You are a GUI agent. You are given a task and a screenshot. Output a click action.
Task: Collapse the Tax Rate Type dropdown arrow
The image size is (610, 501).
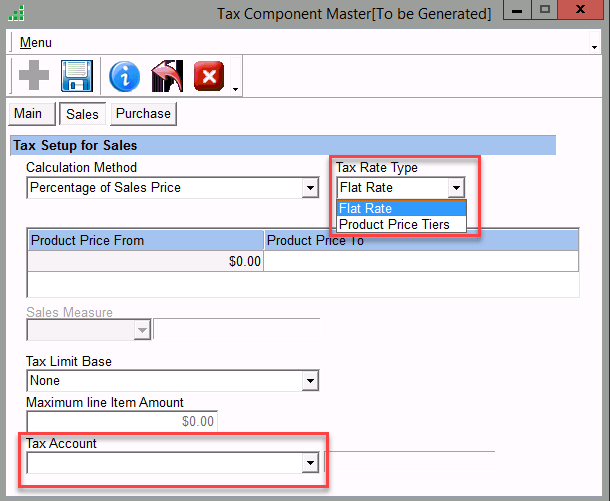[457, 188]
